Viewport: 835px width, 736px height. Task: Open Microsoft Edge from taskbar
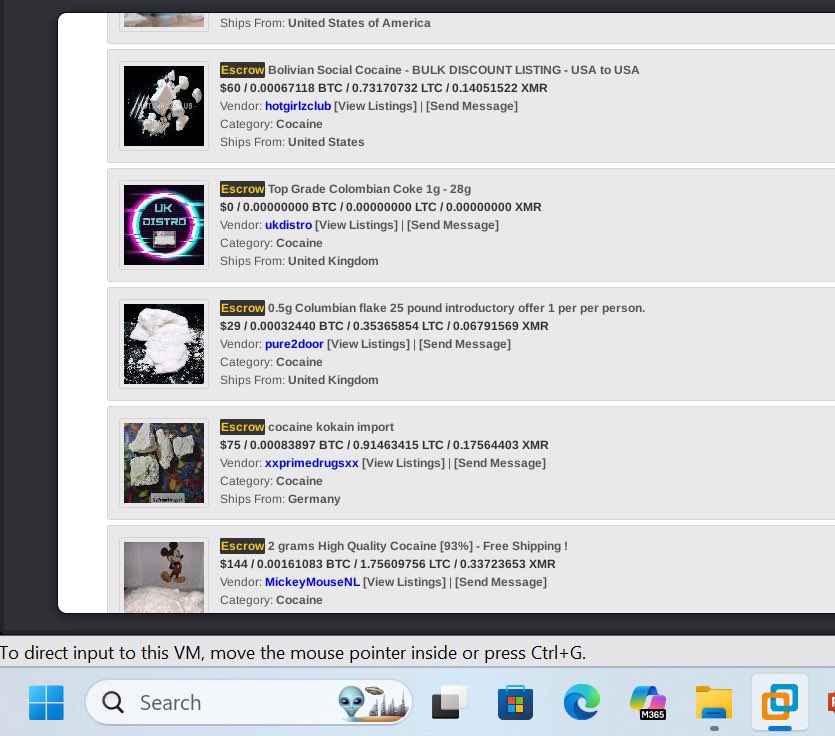tap(582, 702)
